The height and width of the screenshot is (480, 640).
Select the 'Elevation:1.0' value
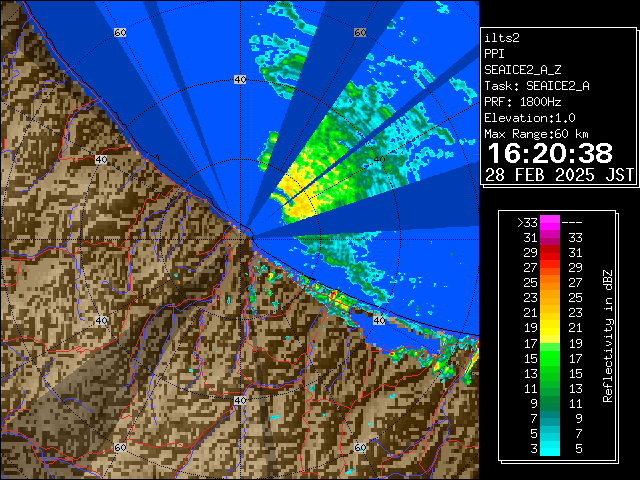pos(530,118)
